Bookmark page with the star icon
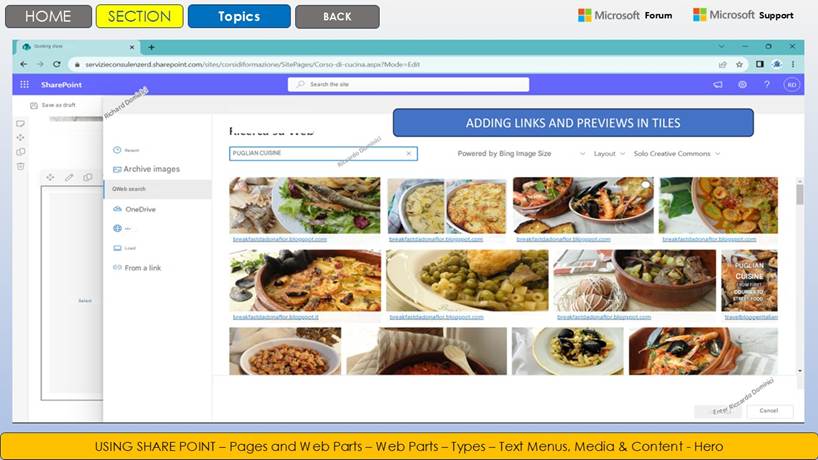Screen dimensions: 818x460 [x=739, y=65]
